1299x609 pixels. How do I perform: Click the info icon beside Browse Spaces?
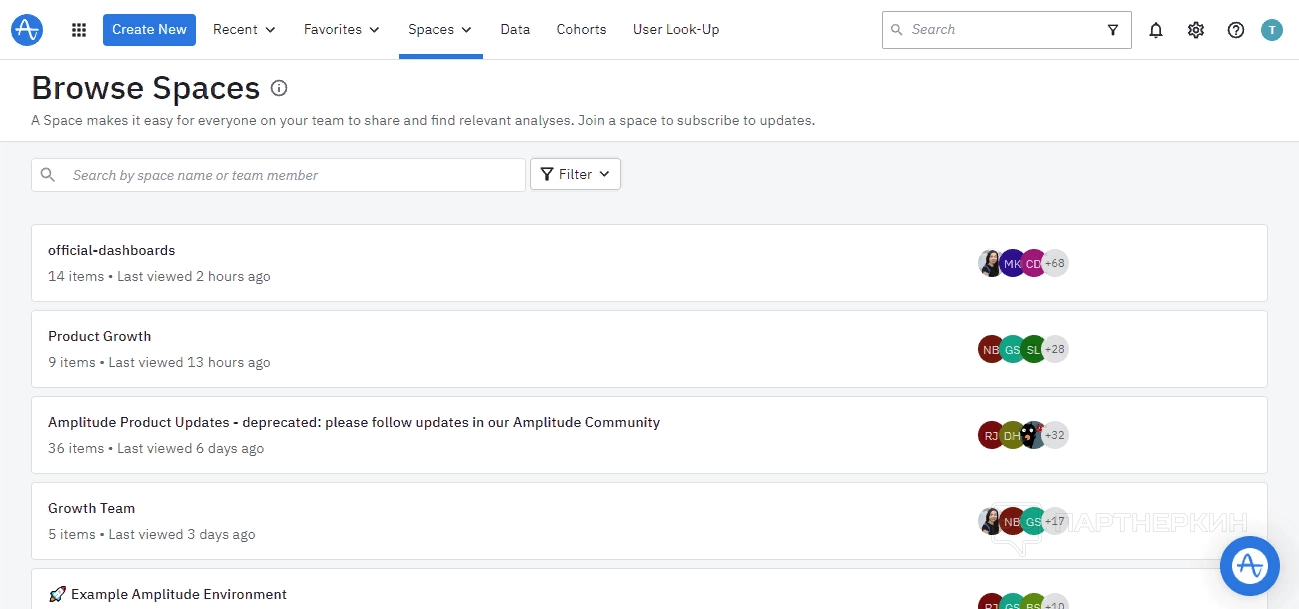click(x=279, y=88)
